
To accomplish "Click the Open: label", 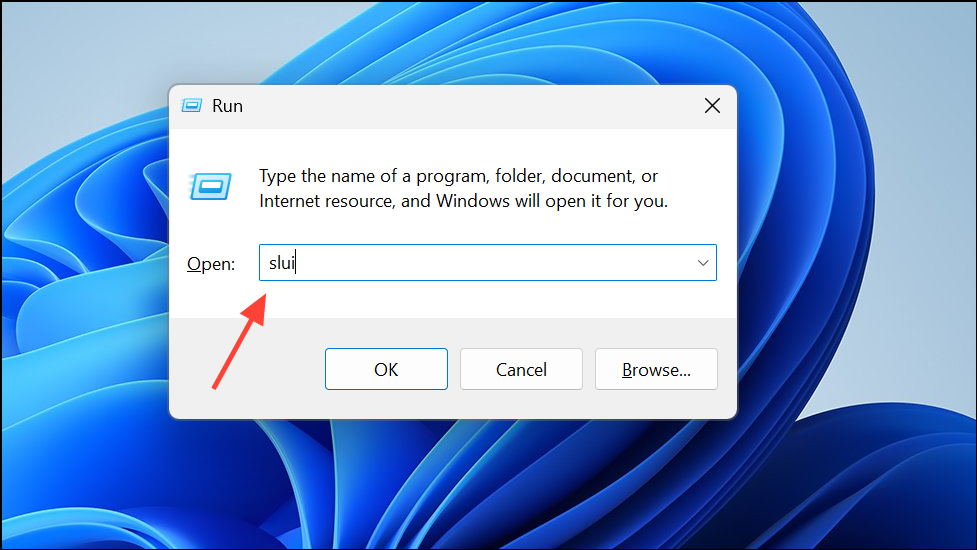I will (211, 264).
